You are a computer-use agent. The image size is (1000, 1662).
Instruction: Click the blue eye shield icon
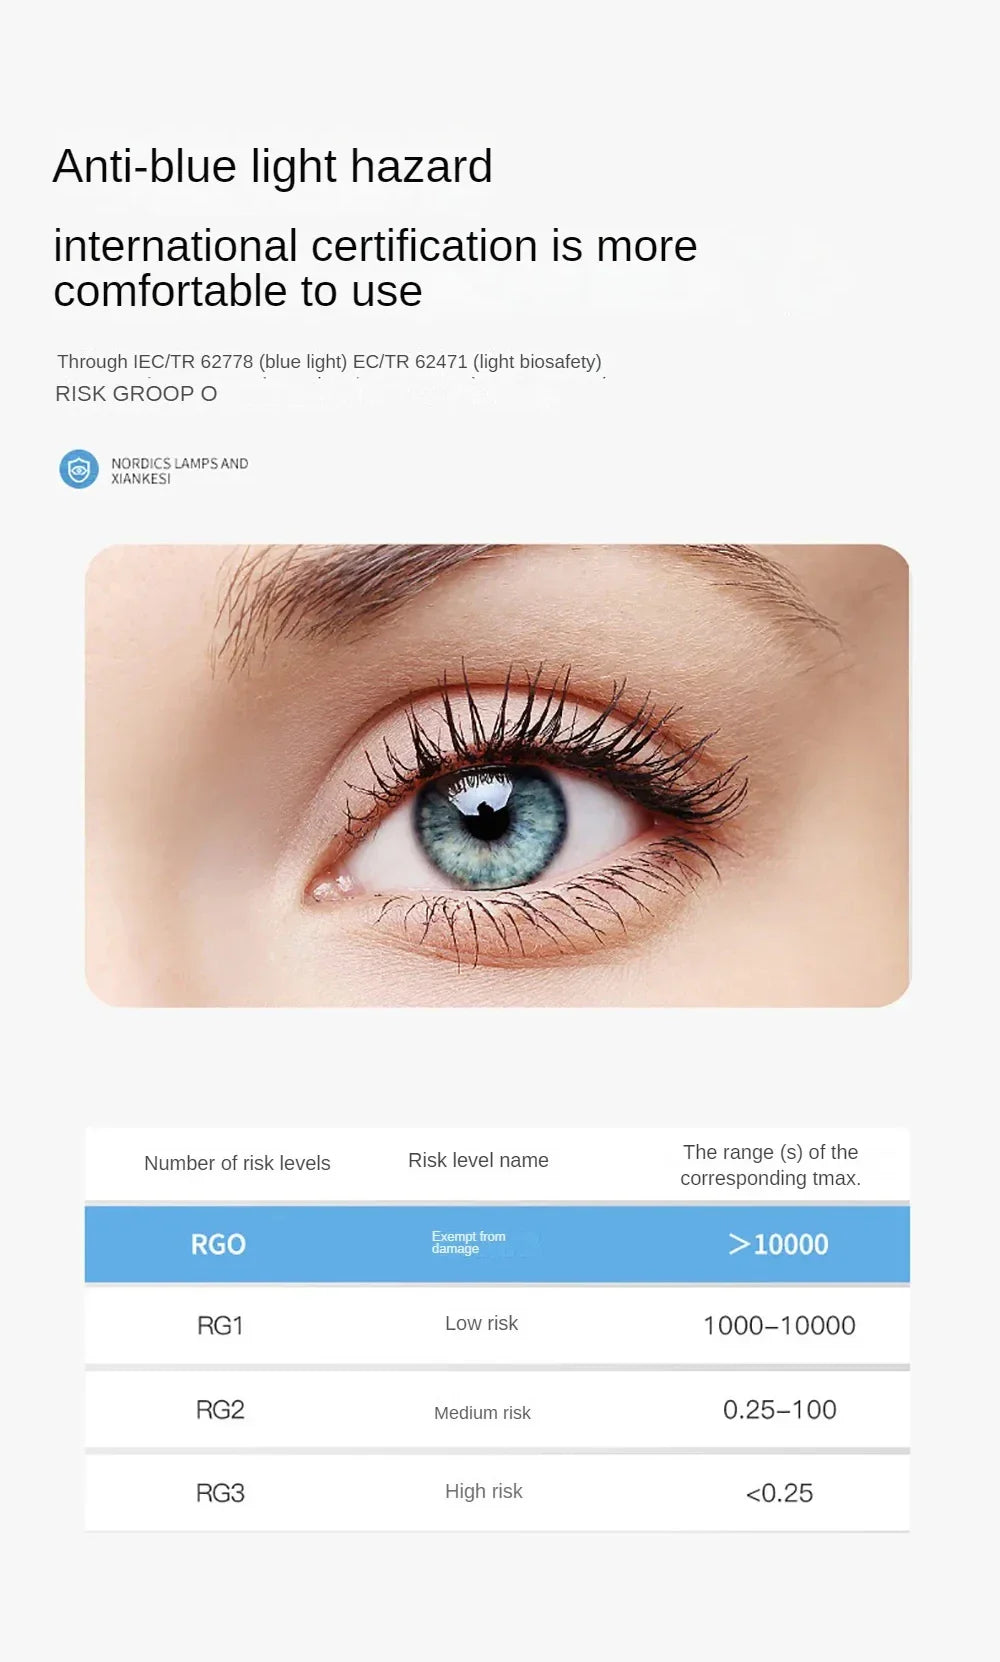pos(79,469)
